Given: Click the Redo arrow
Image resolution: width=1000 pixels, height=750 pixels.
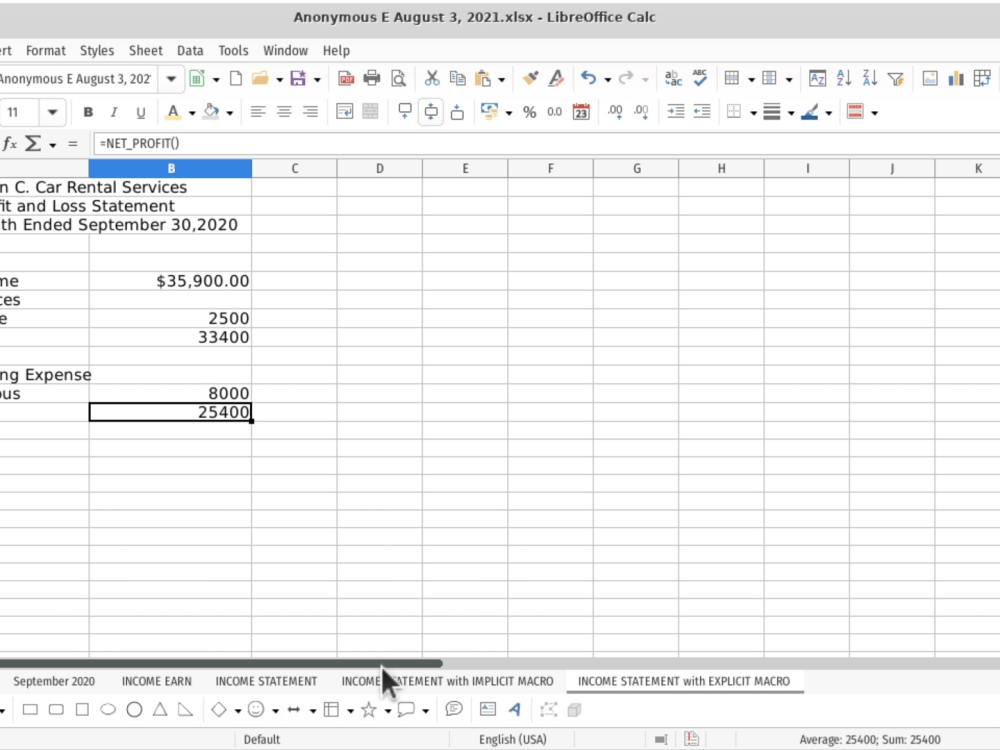Looking at the screenshot, I should pyautogui.click(x=626, y=79).
